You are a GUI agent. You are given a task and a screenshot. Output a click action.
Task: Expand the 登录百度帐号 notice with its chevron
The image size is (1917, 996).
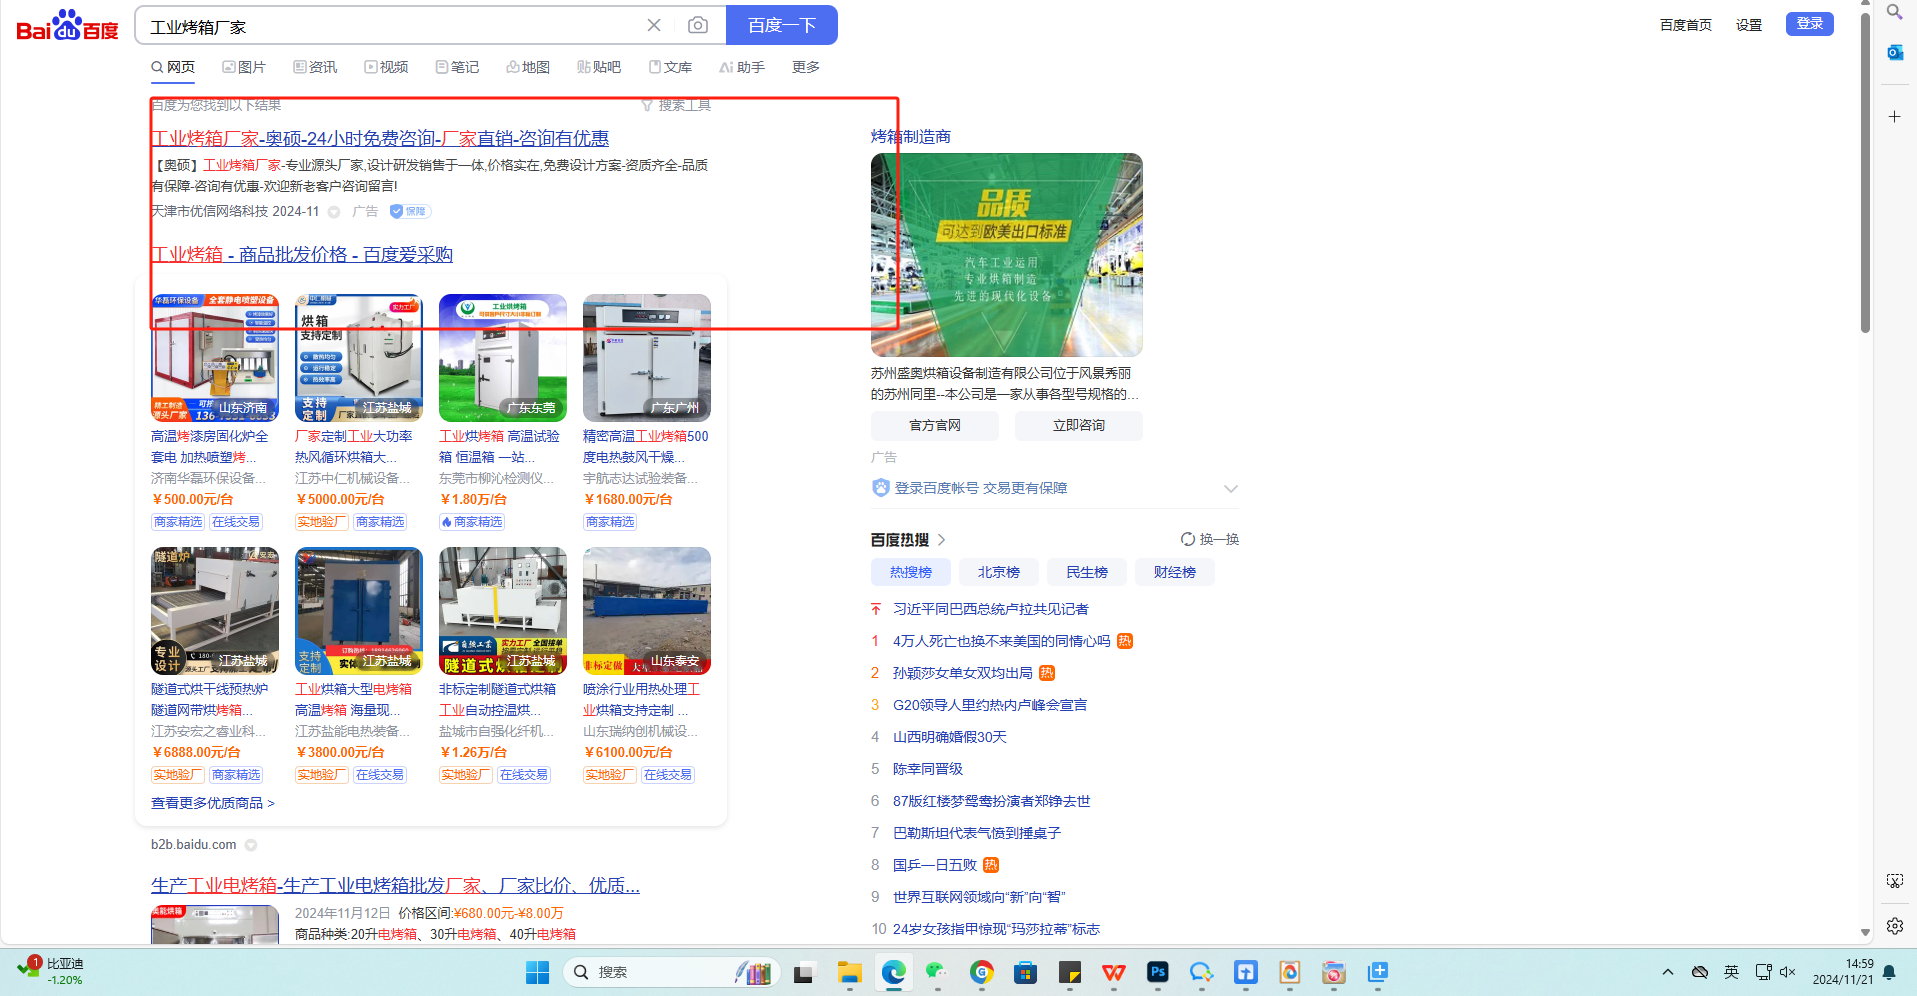point(1231,488)
